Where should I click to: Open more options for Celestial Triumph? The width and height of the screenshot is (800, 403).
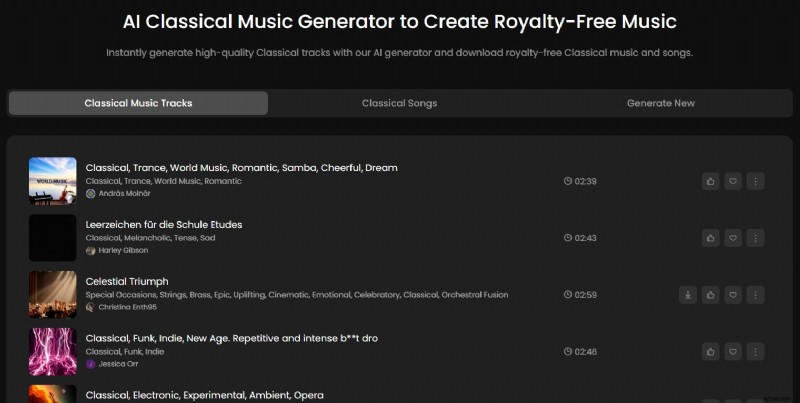(755, 295)
